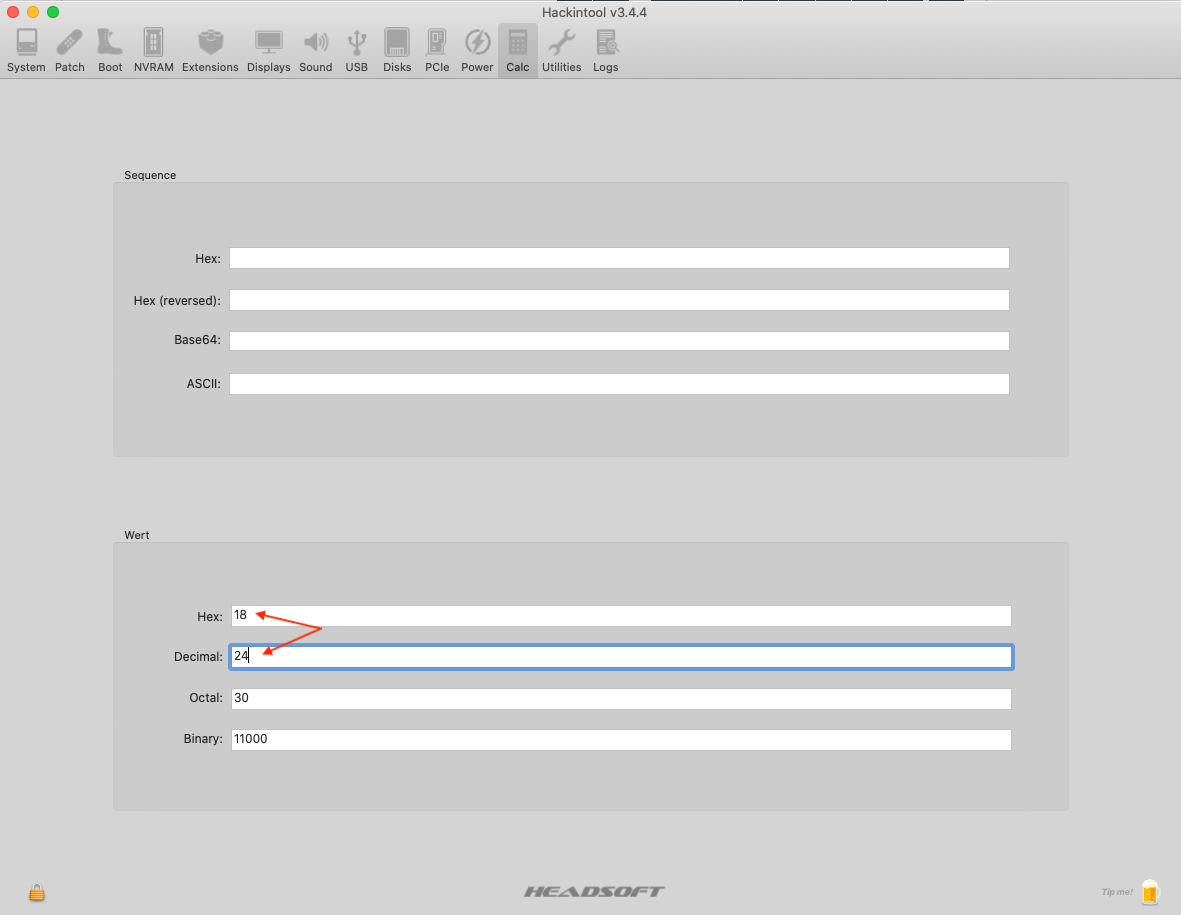Click the Hex (reversed) input field
This screenshot has height=915, width=1181.
(x=619, y=300)
